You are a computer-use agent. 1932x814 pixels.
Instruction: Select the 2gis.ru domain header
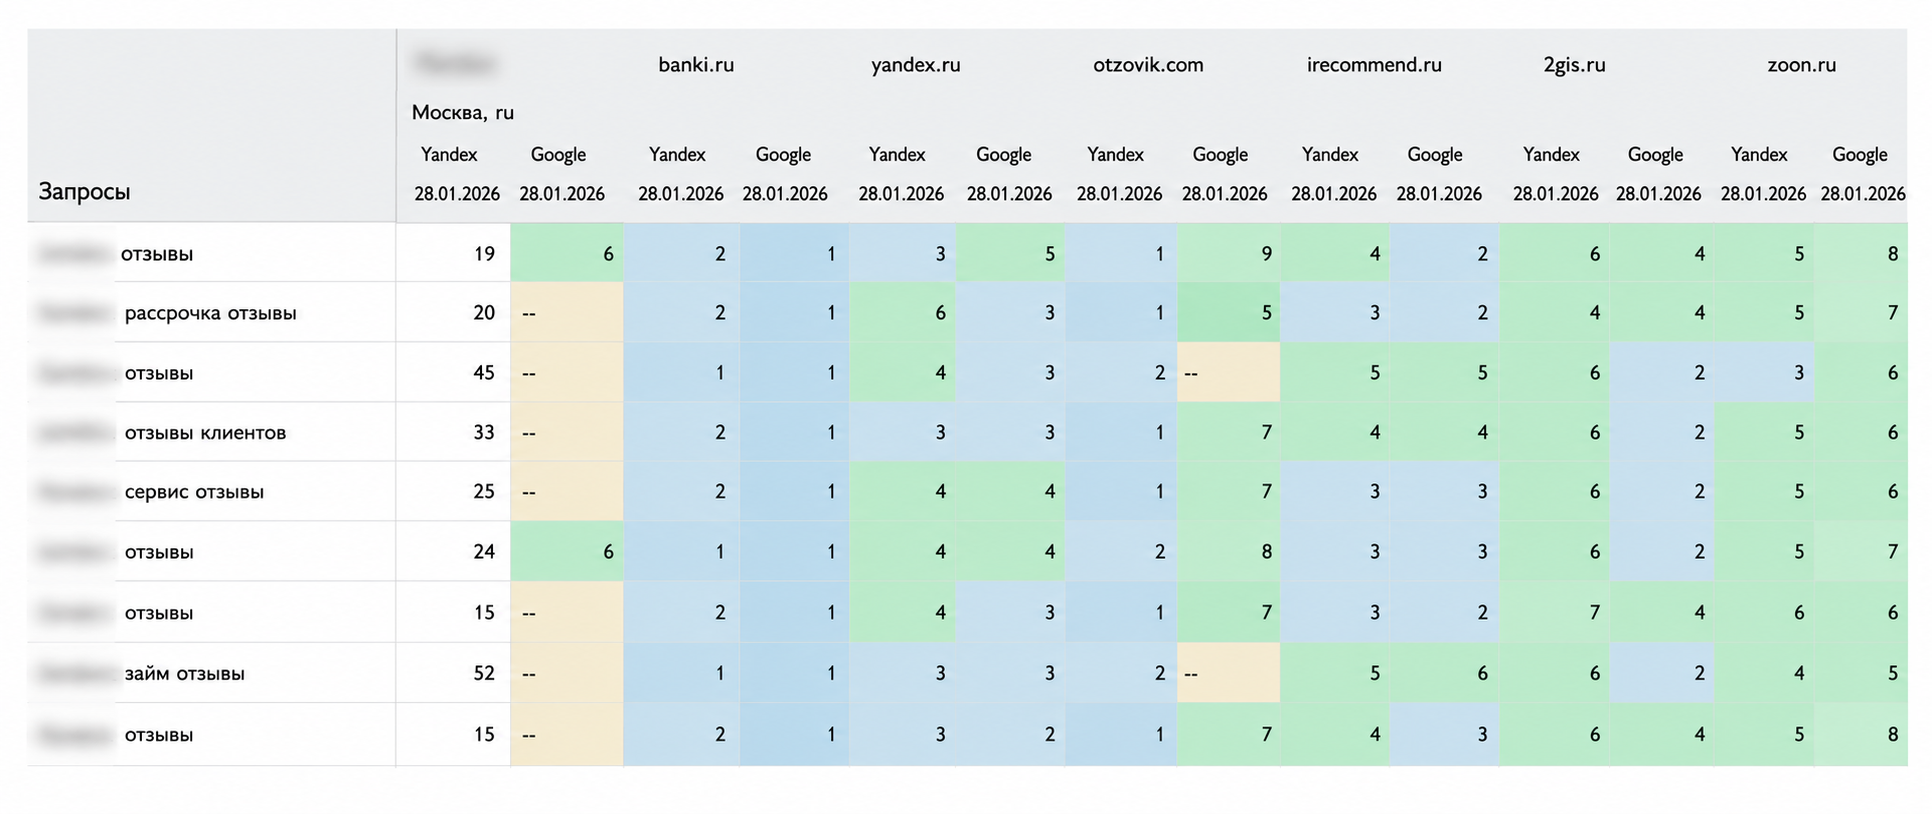[1574, 65]
